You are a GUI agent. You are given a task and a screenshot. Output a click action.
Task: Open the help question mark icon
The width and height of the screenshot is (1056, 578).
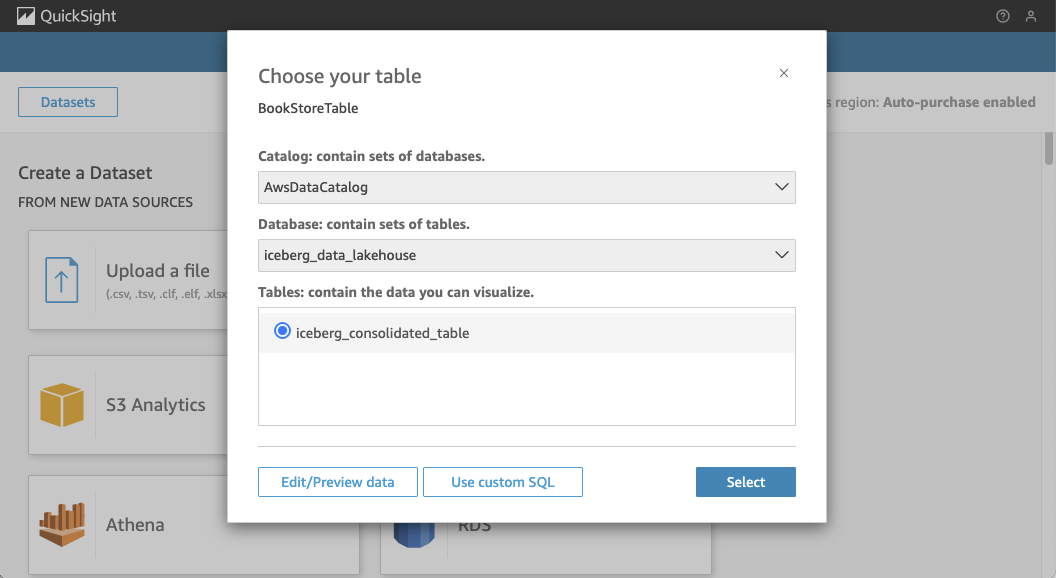pyautogui.click(x=1003, y=16)
